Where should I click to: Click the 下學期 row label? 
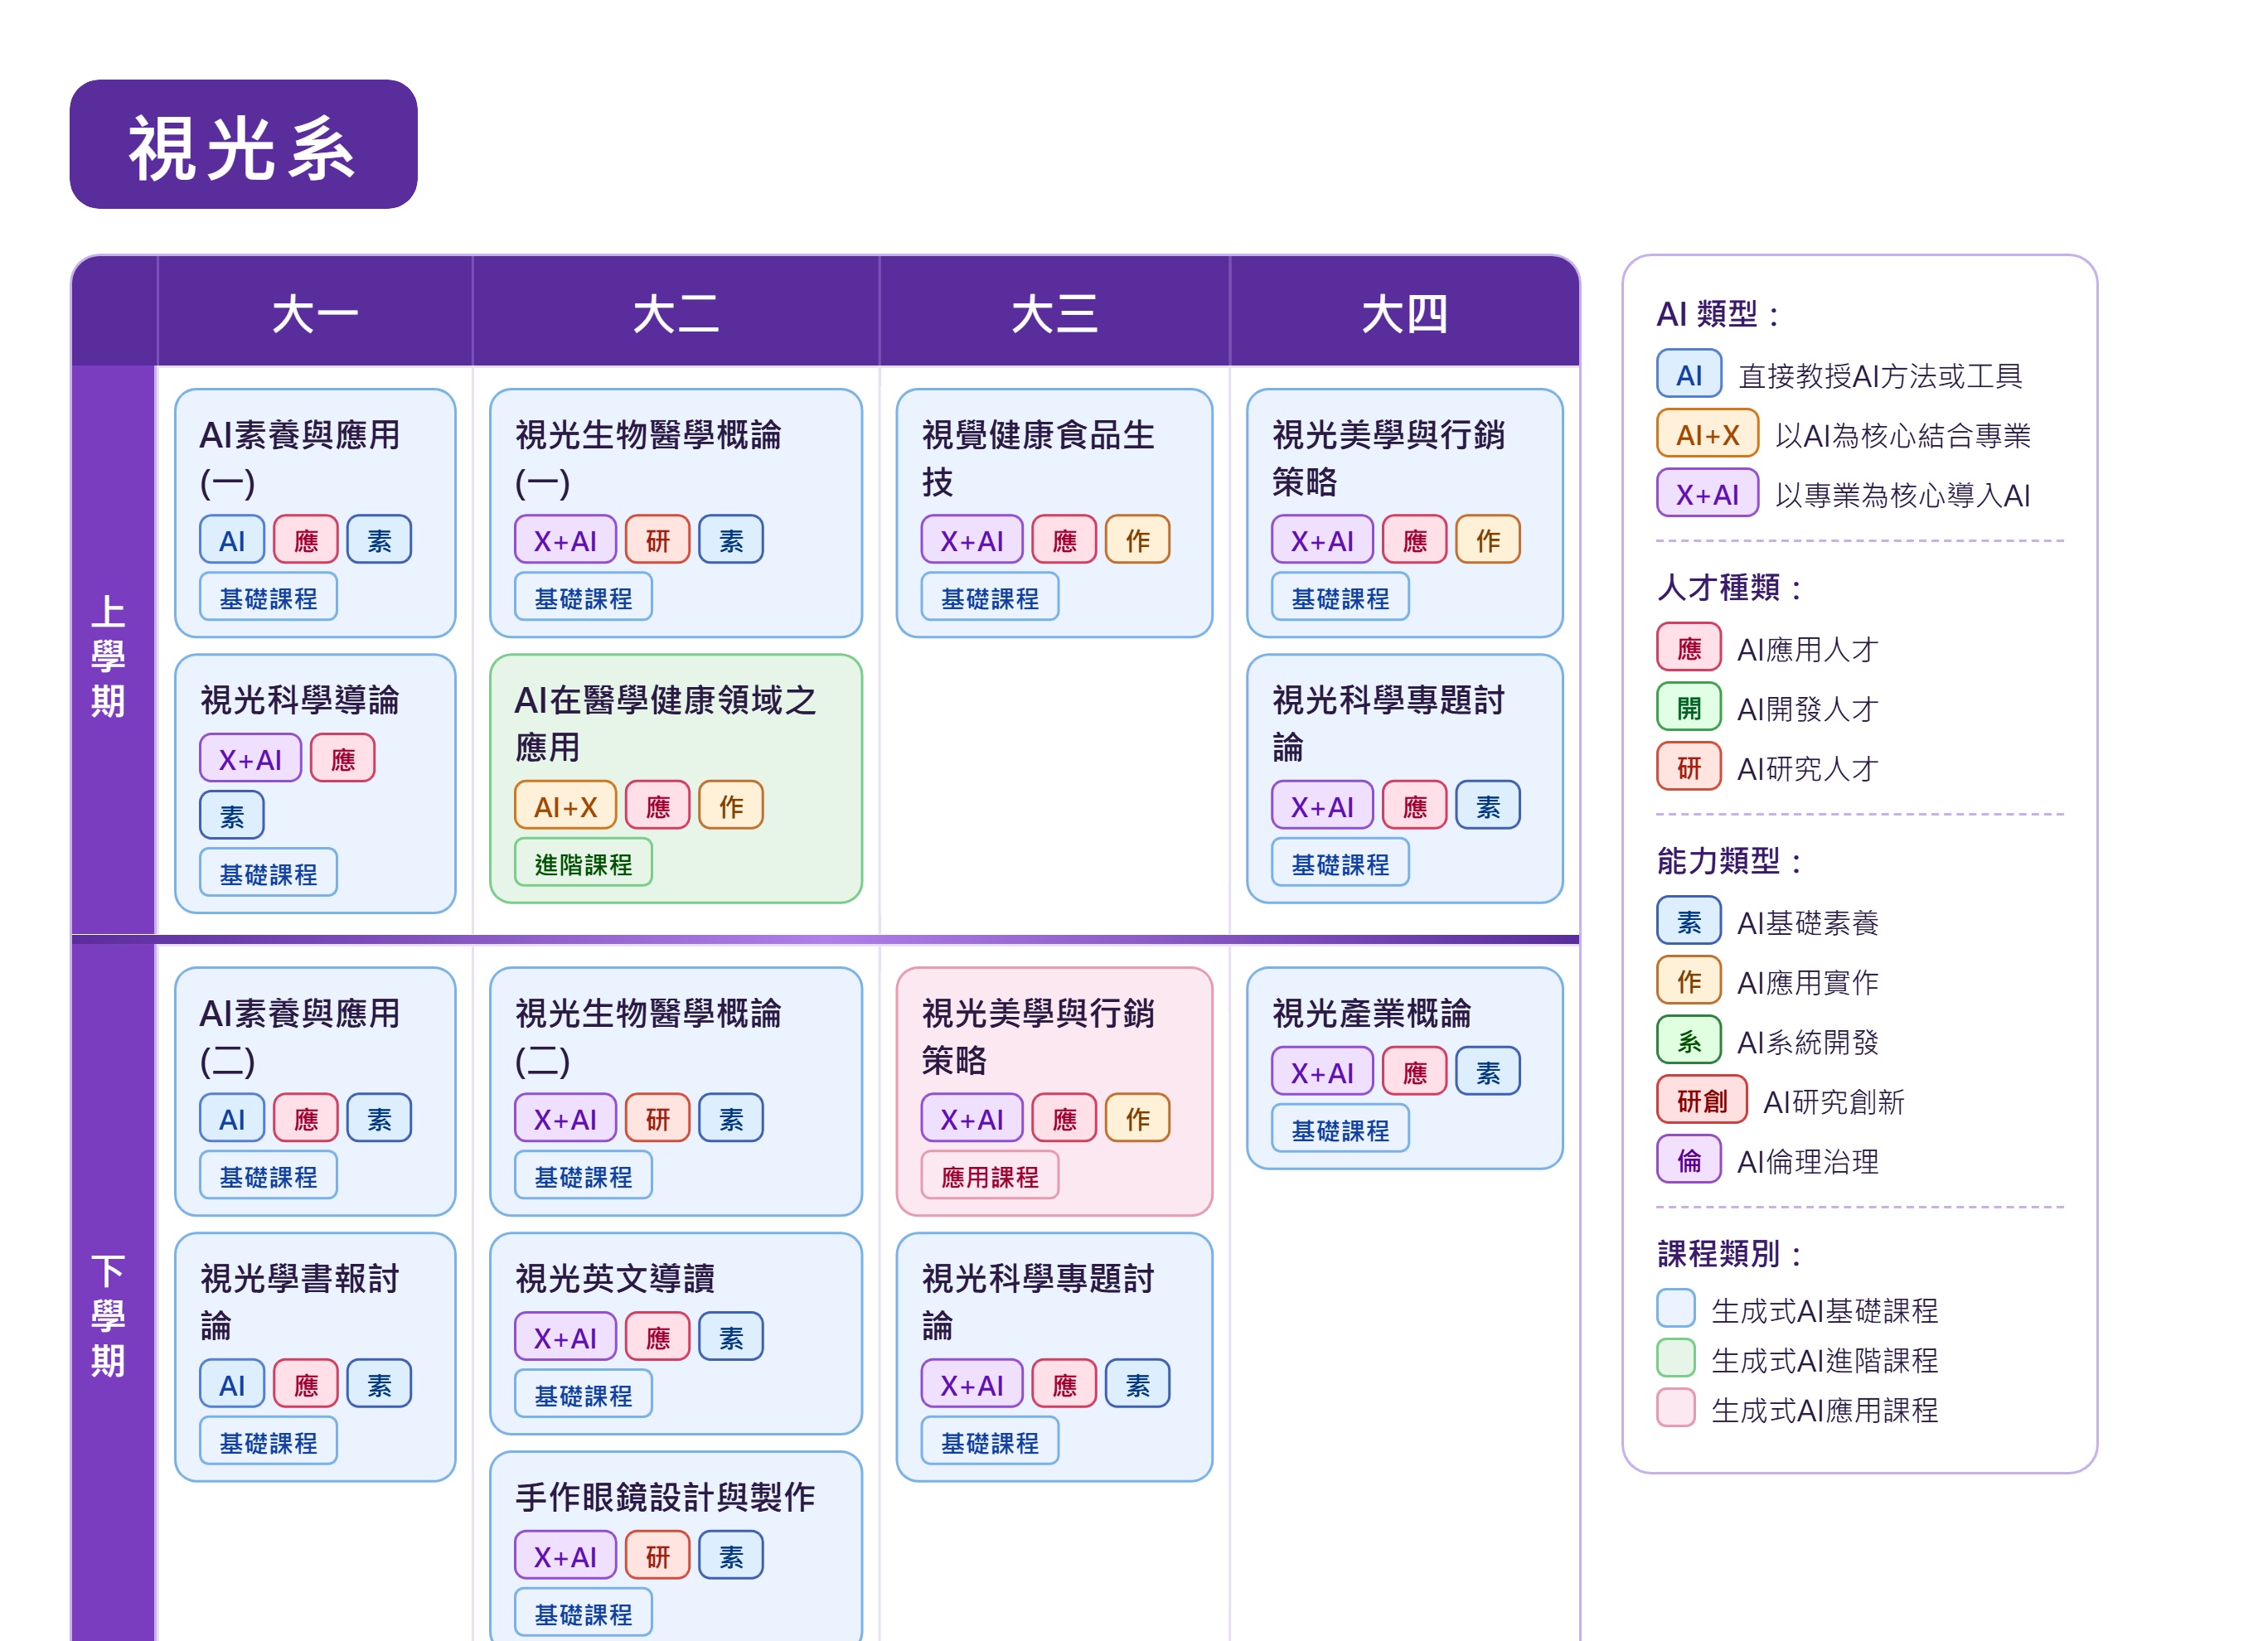click(x=108, y=1315)
